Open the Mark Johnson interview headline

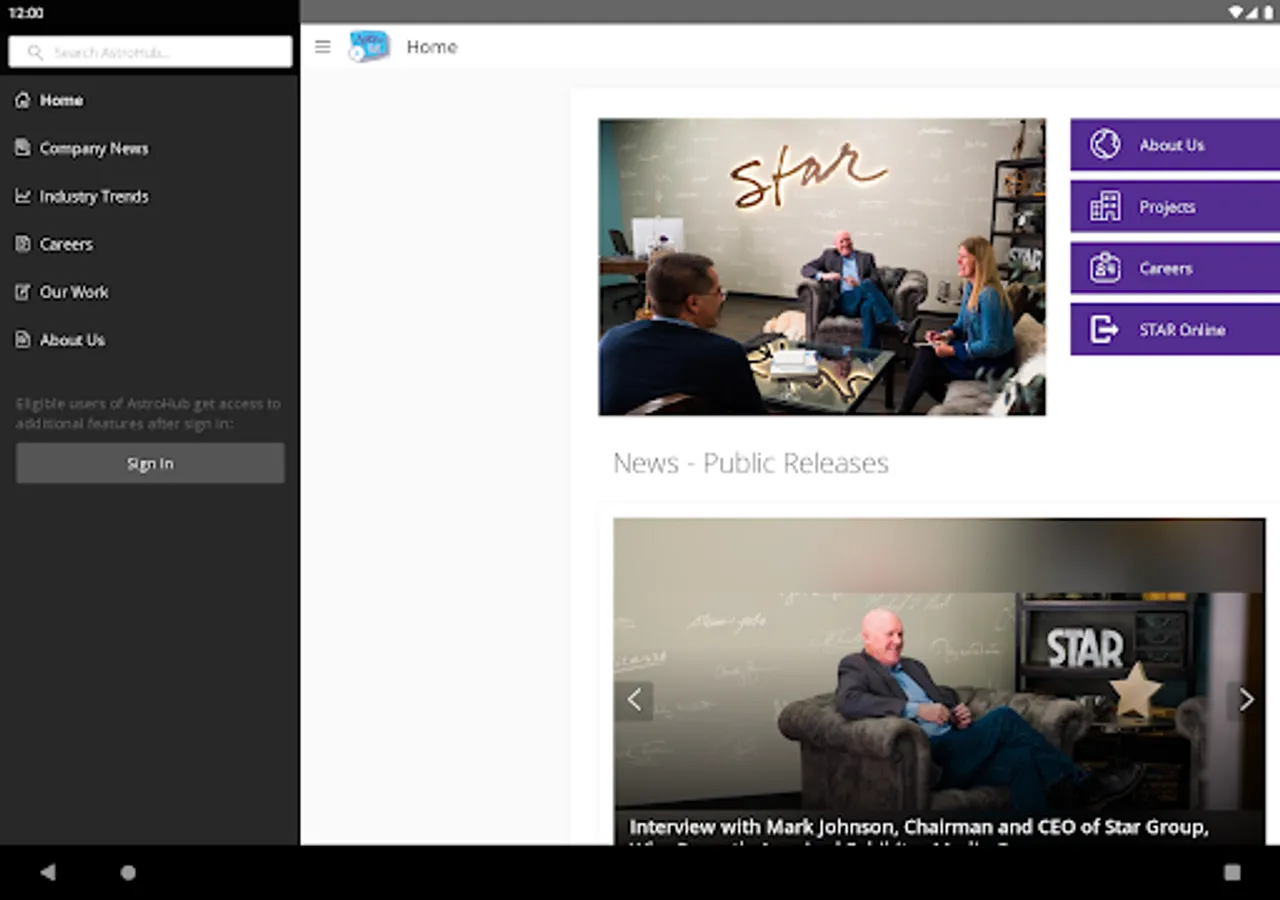coord(918,830)
